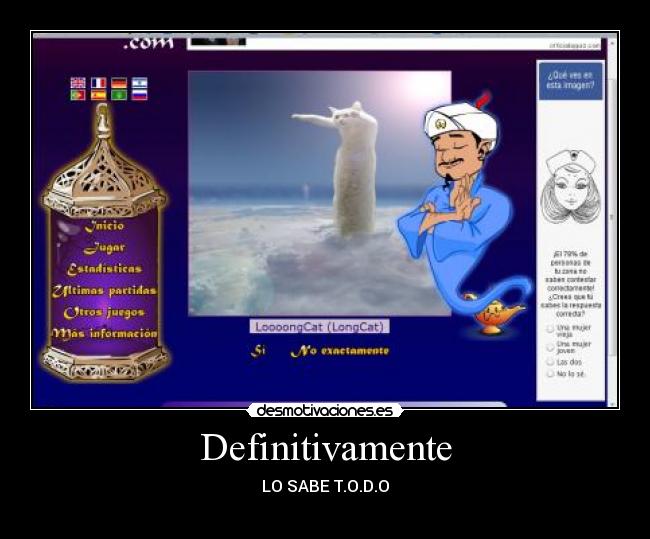650x539 pixels.
Task: Open the Jugar menu item
Action: pyautogui.click(x=104, y=248)
